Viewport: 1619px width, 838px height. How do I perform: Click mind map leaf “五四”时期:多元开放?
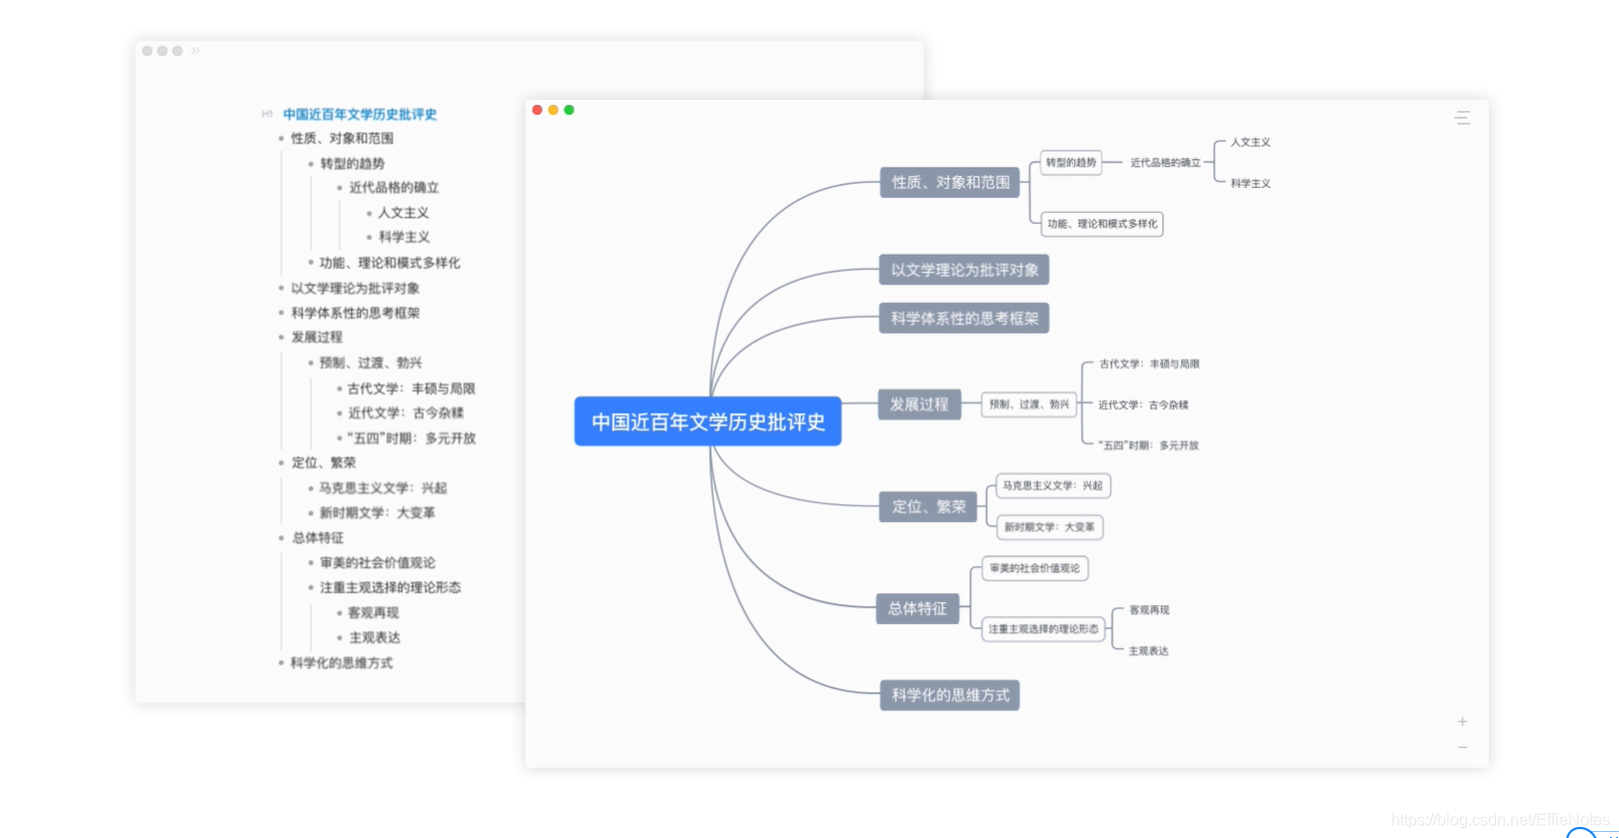pos(1148,445)
